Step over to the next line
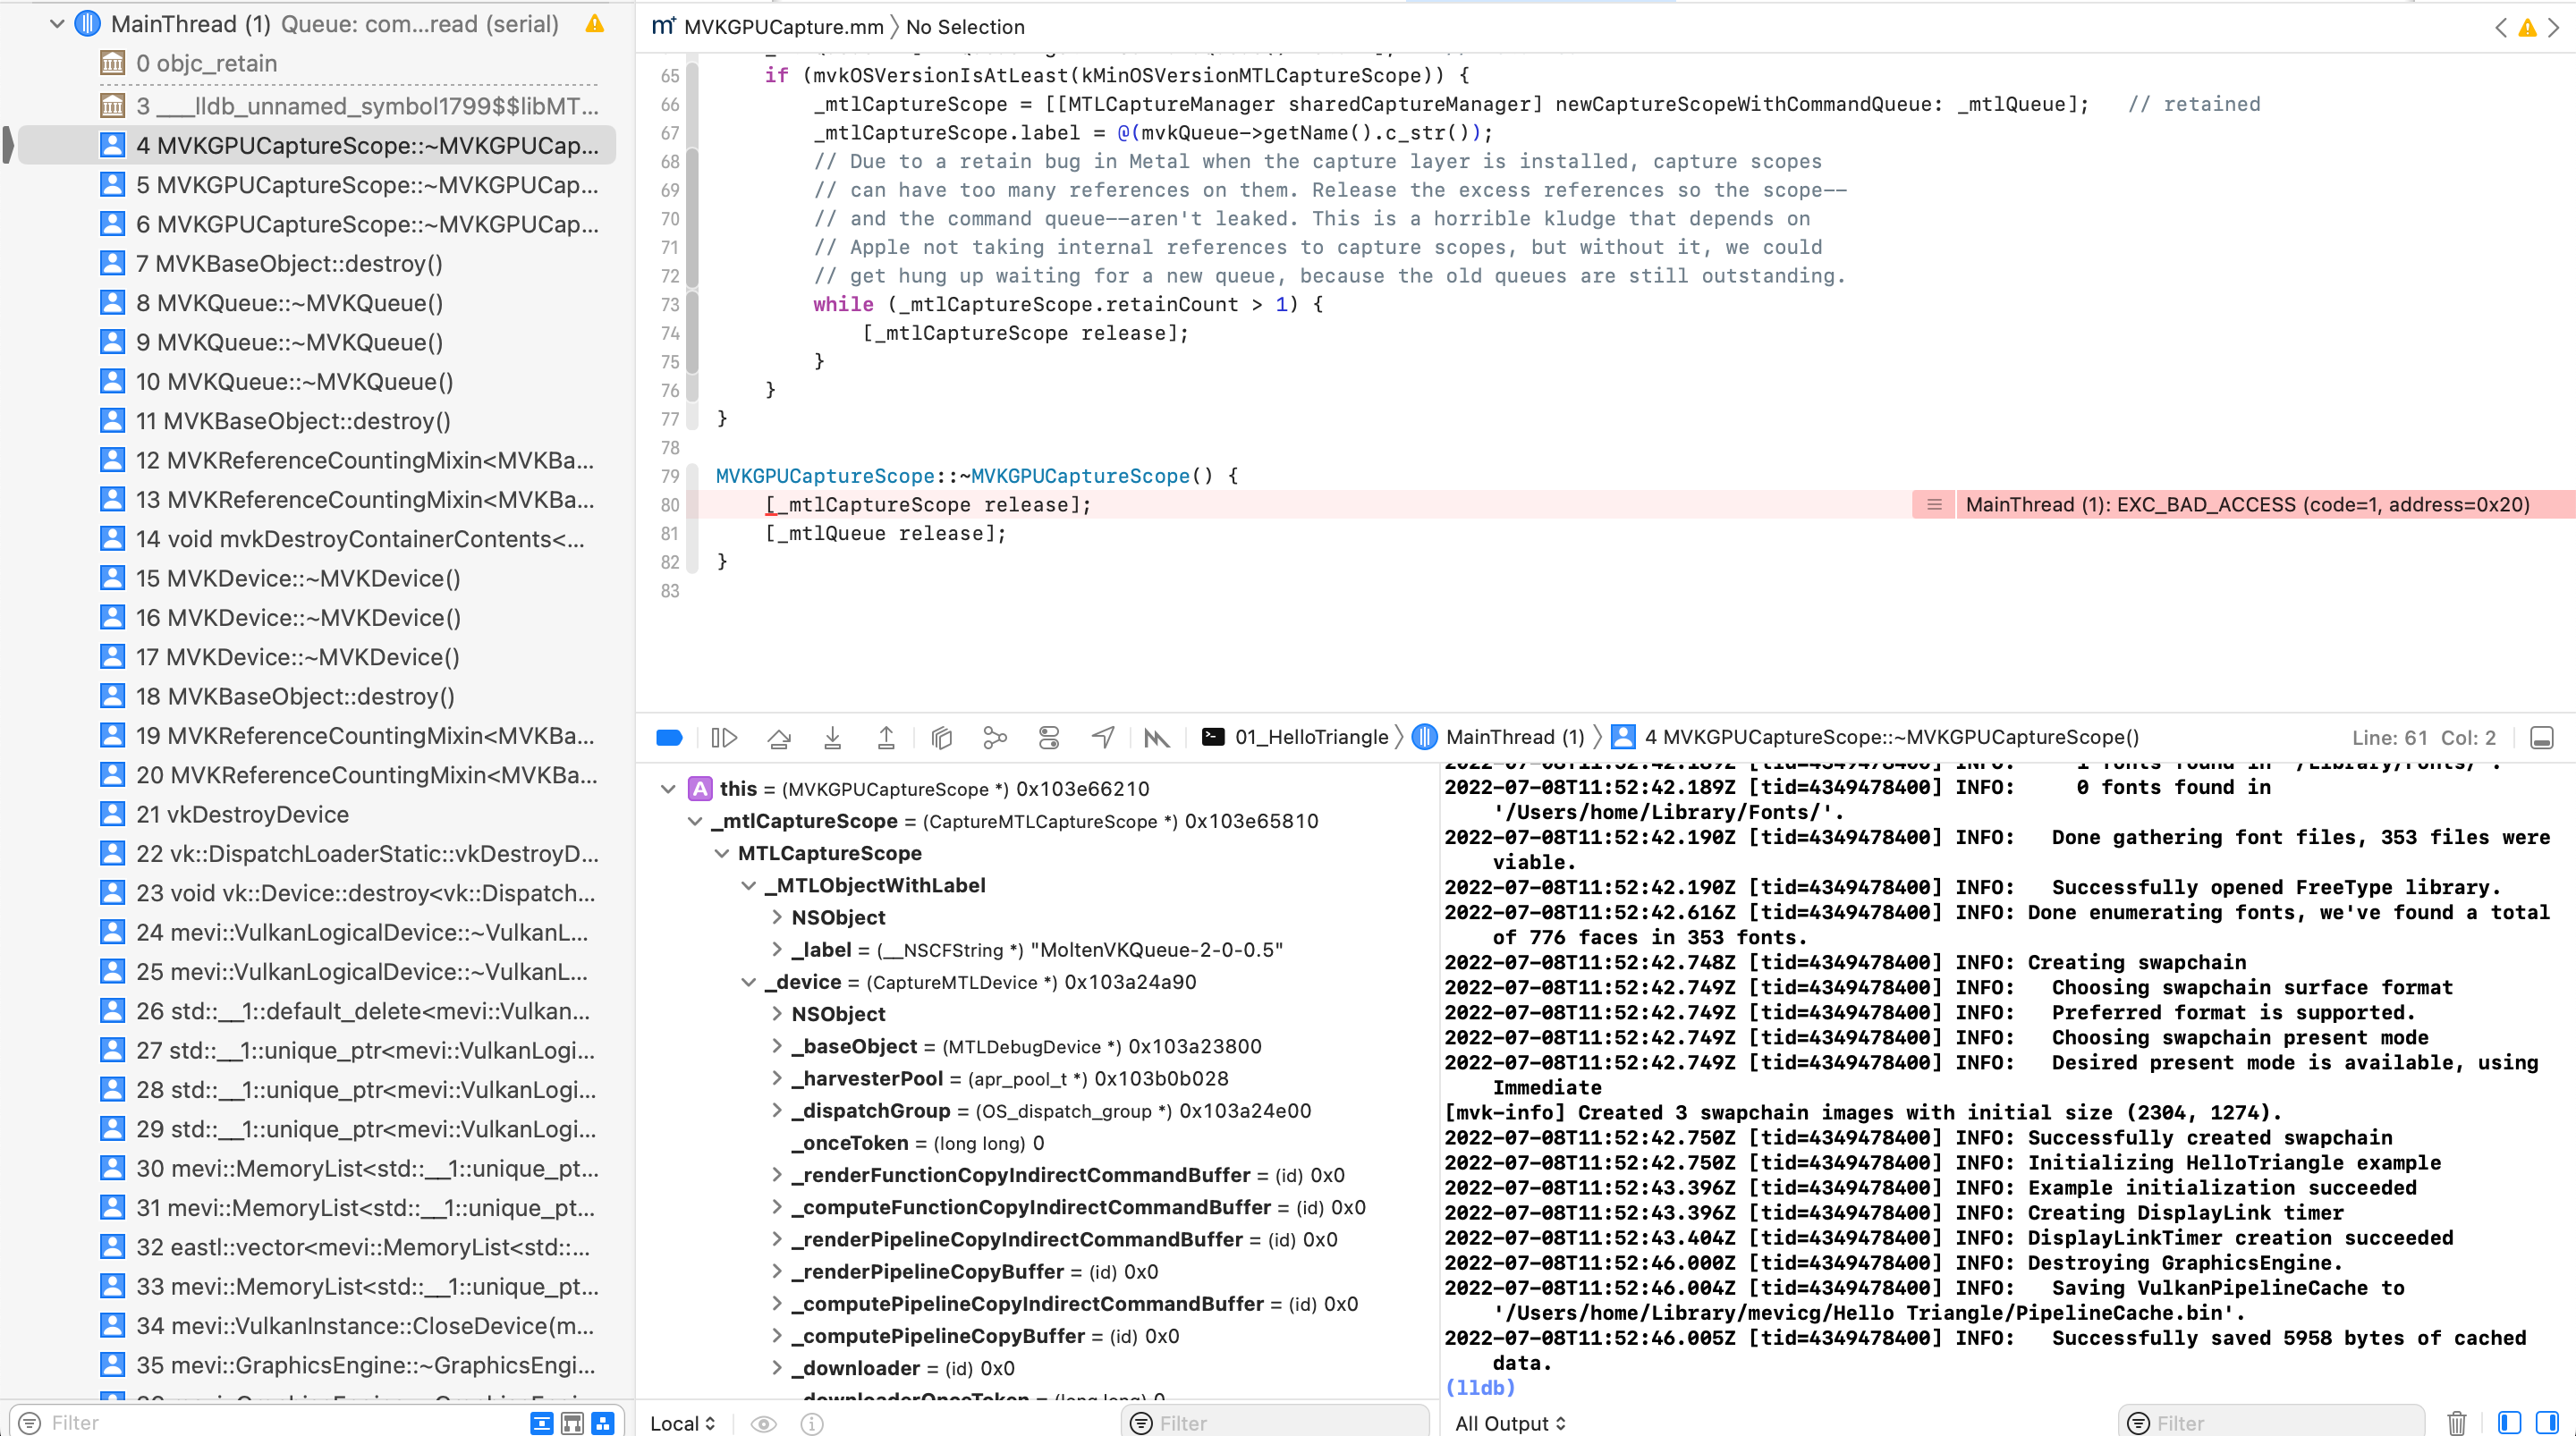The height and width of the screenshot is (1436, 2576). click(x=779, y=737)
